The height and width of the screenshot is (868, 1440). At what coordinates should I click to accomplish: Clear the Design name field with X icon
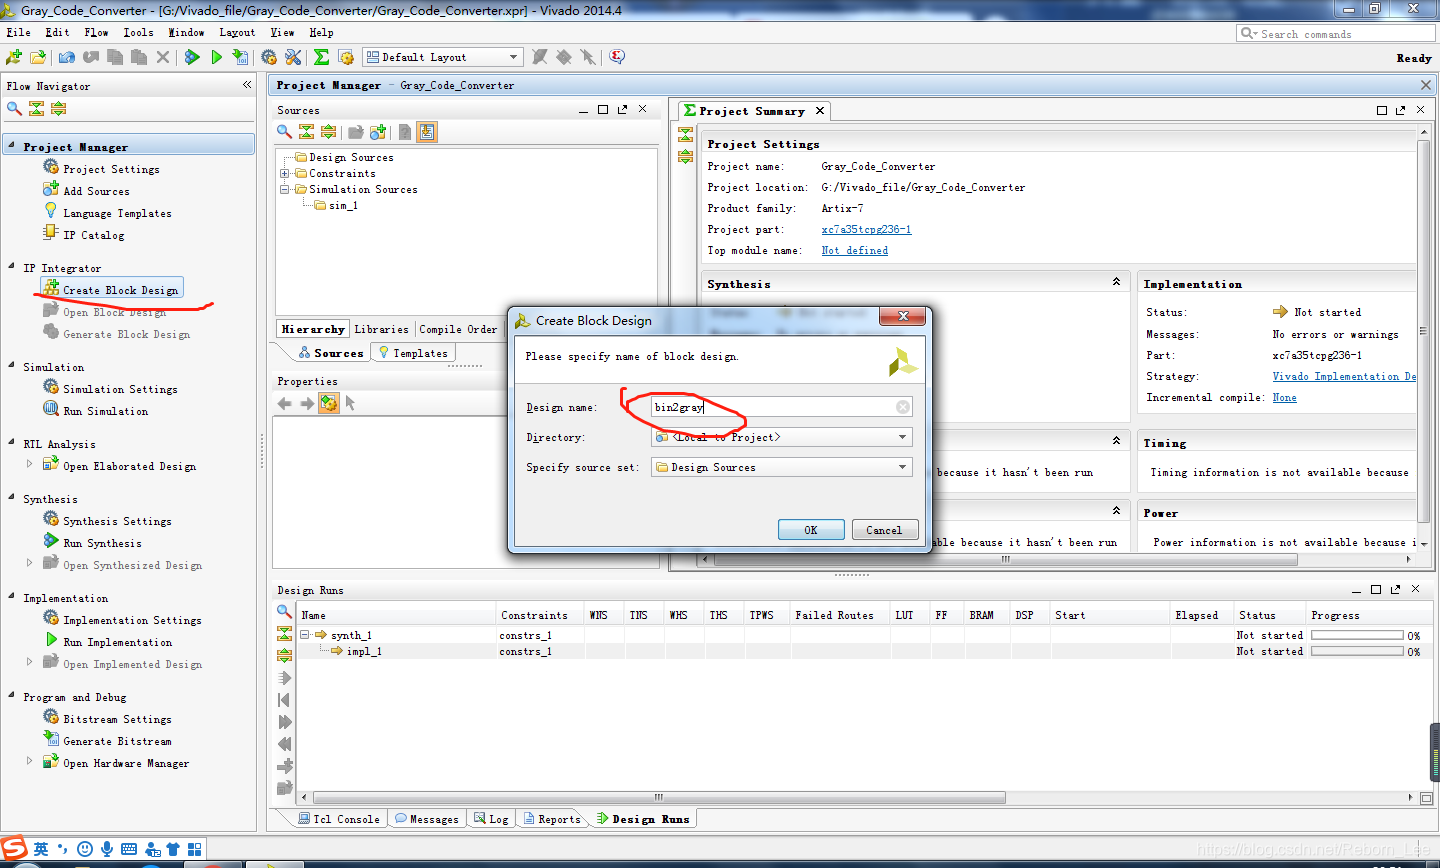click(x=903, y=407)
